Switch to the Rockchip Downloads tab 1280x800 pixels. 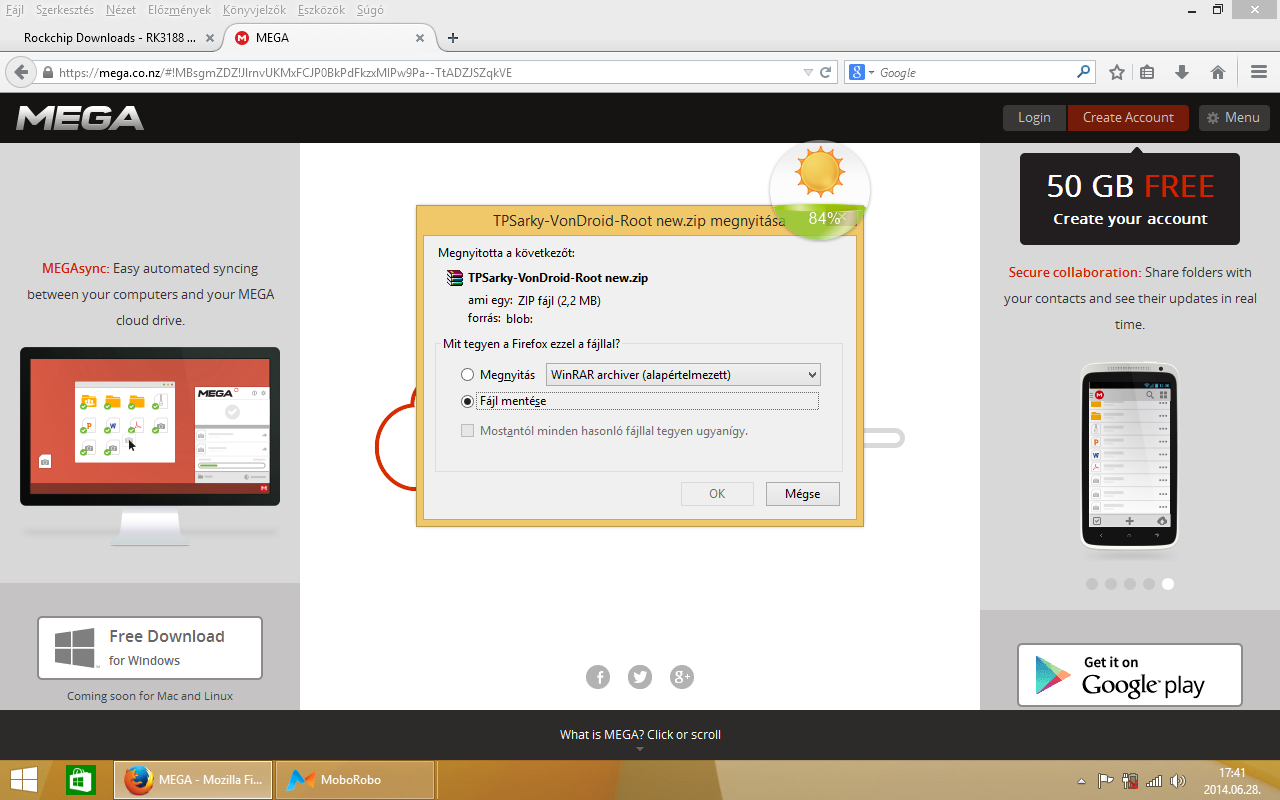tap(109, 38)
